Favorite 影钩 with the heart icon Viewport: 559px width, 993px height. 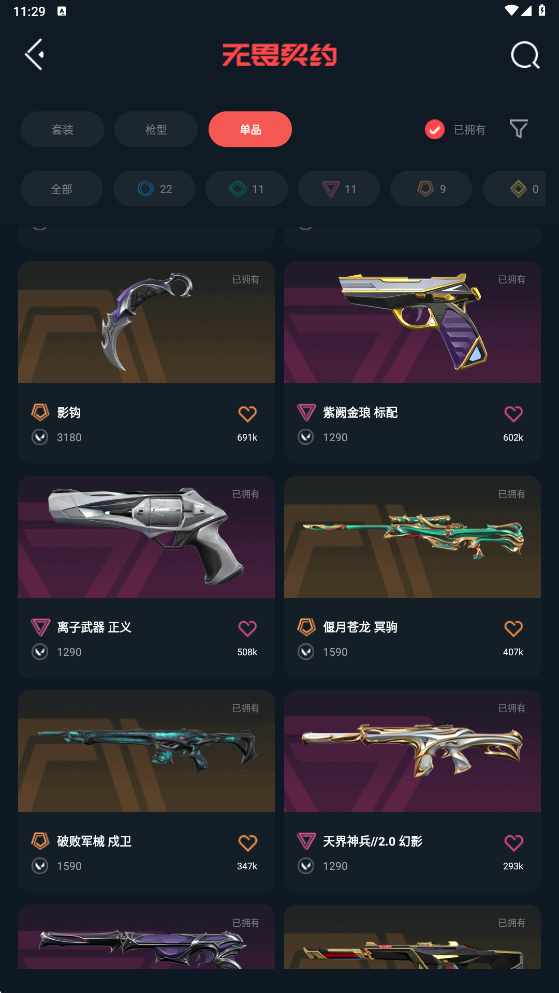[x=248, y=414]
